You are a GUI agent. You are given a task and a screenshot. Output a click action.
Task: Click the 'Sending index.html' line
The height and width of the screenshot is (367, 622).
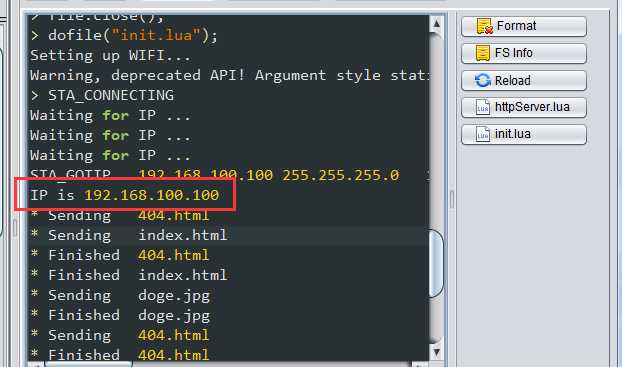click(129, 235)
